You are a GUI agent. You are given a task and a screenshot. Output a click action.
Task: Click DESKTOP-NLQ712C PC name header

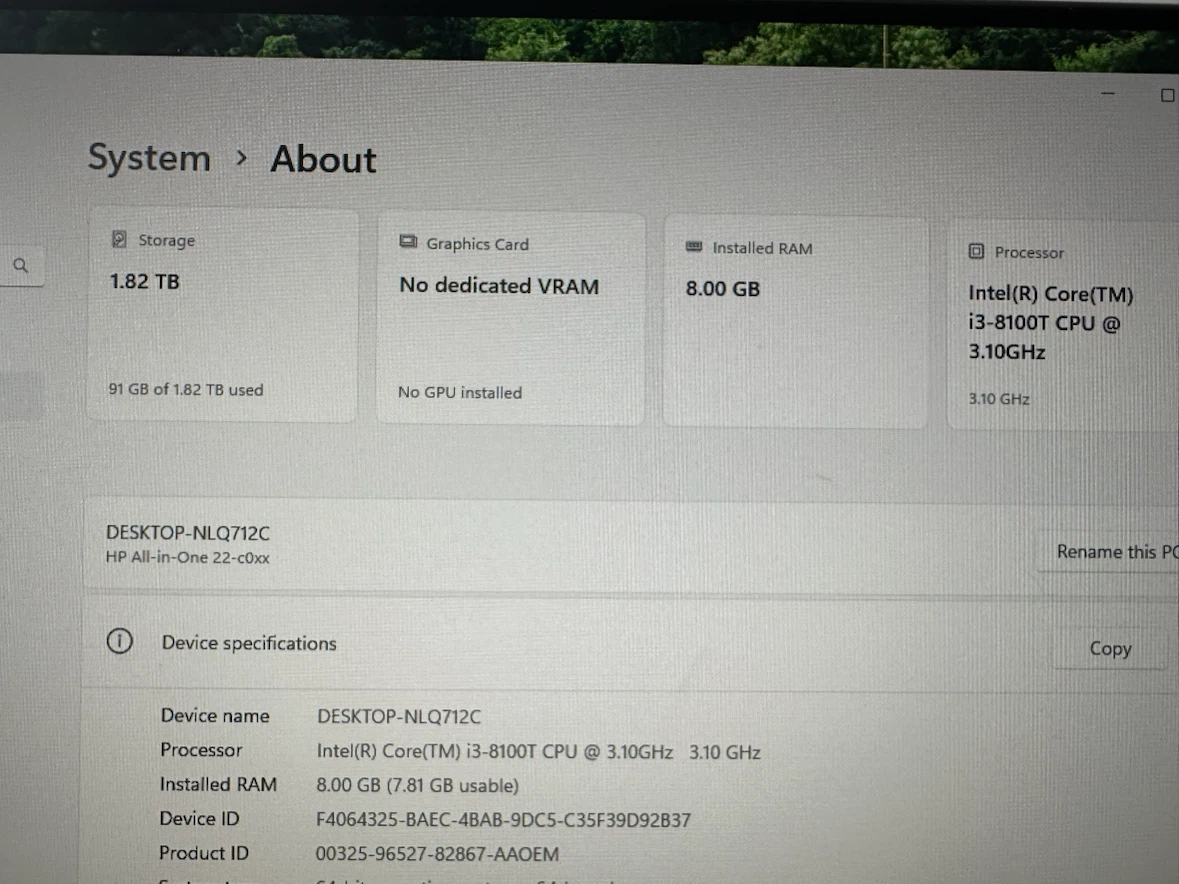pyautogui.click(x=187, y=532)
